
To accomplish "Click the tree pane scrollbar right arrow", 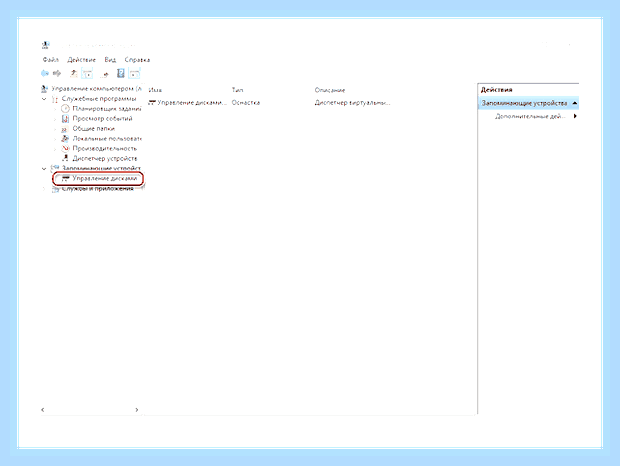I will point(137,410).
